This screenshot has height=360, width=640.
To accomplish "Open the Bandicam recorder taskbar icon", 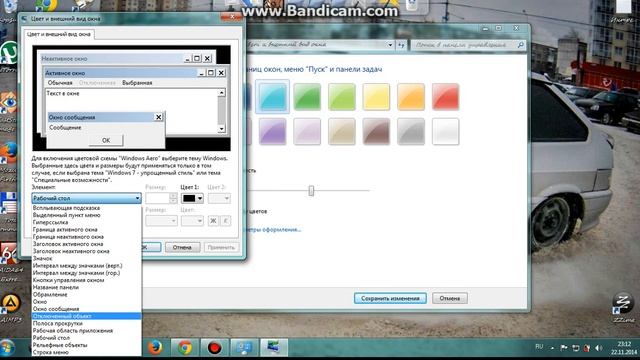I will [x=214, y=348].
